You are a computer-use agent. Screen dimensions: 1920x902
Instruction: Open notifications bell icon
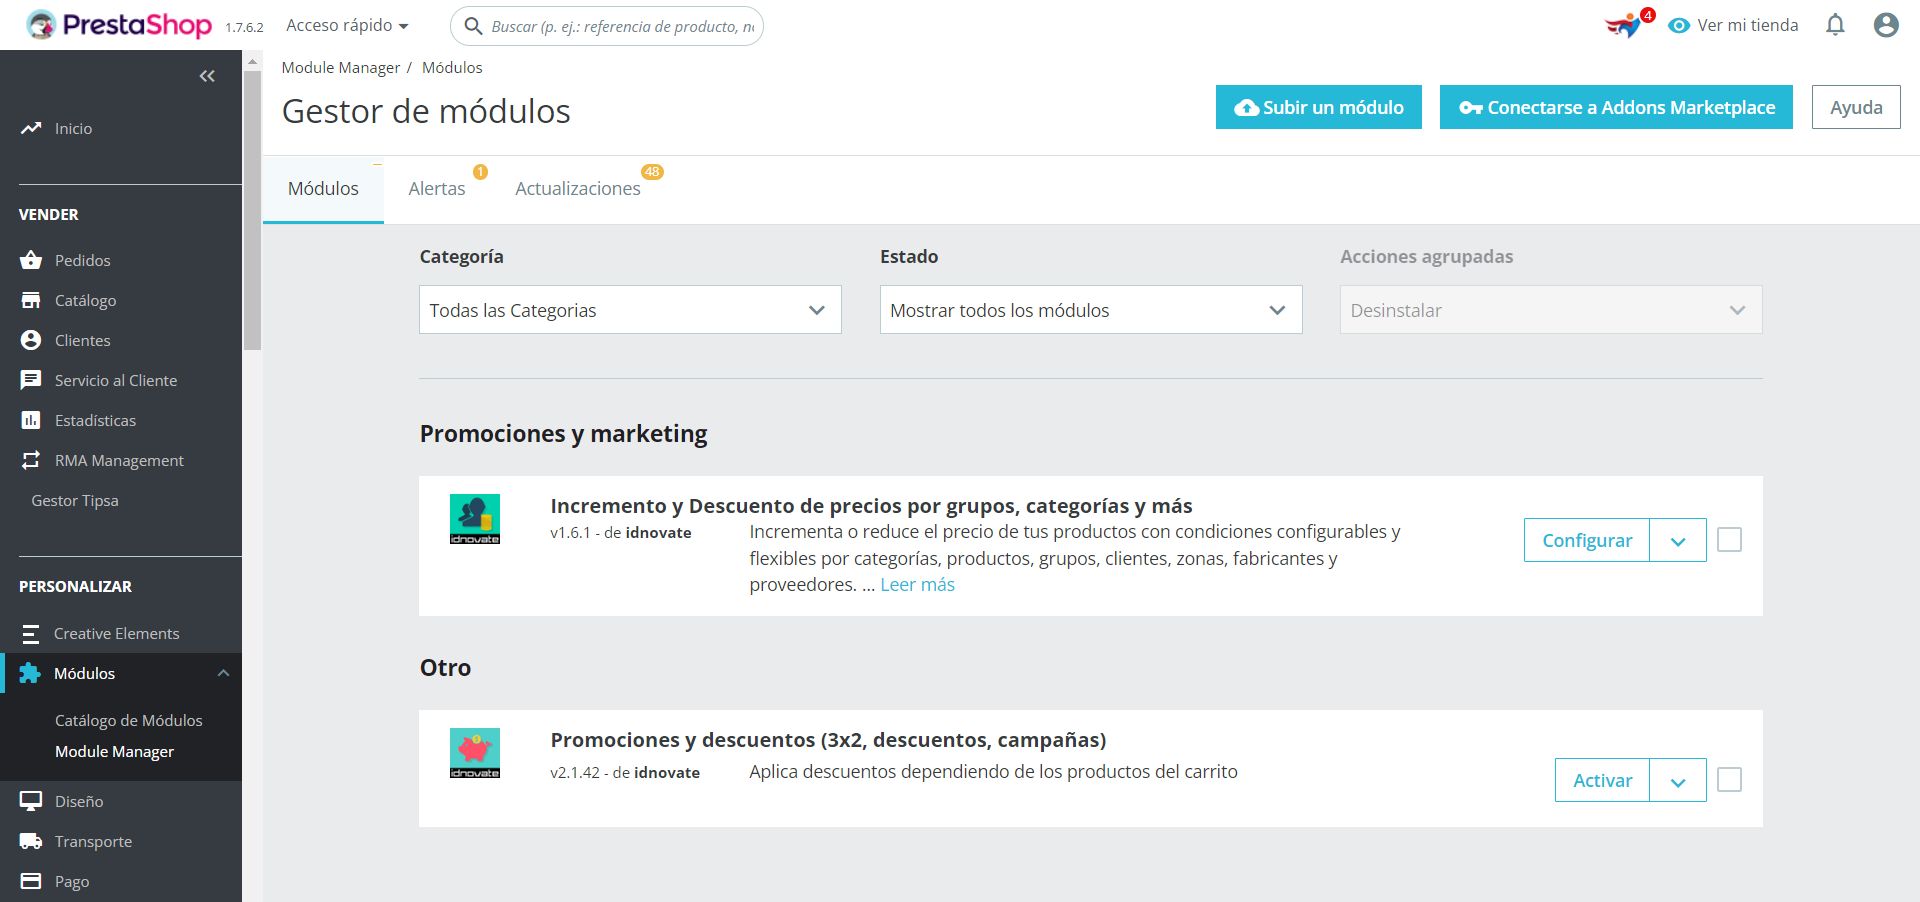click(1835, 25)
